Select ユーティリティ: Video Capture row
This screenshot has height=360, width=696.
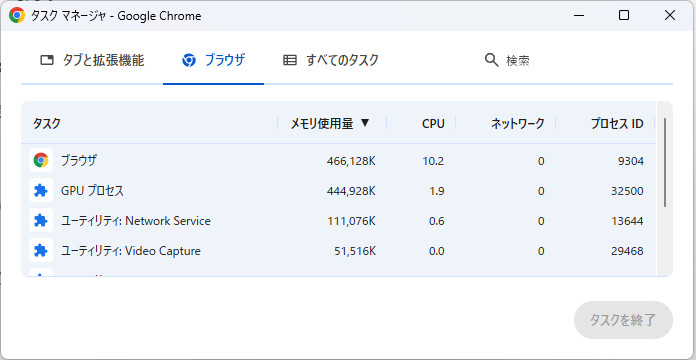coord(339,251)
